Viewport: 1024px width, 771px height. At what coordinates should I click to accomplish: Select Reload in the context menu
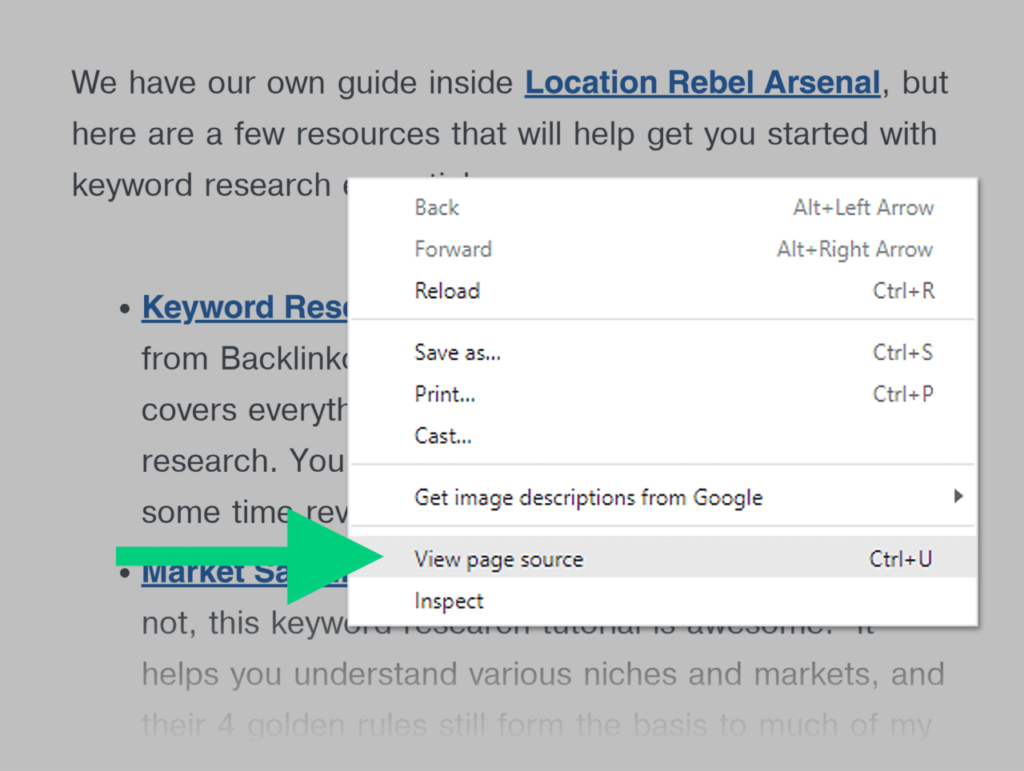[447, 291]
